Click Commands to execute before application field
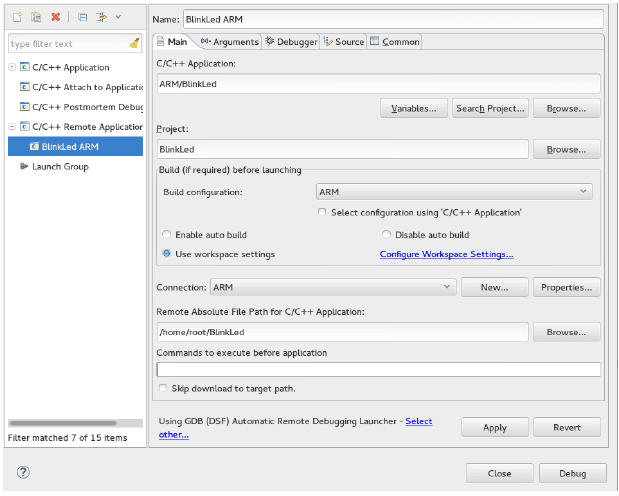Screen dimensions: 619x496 pos(379,370)
